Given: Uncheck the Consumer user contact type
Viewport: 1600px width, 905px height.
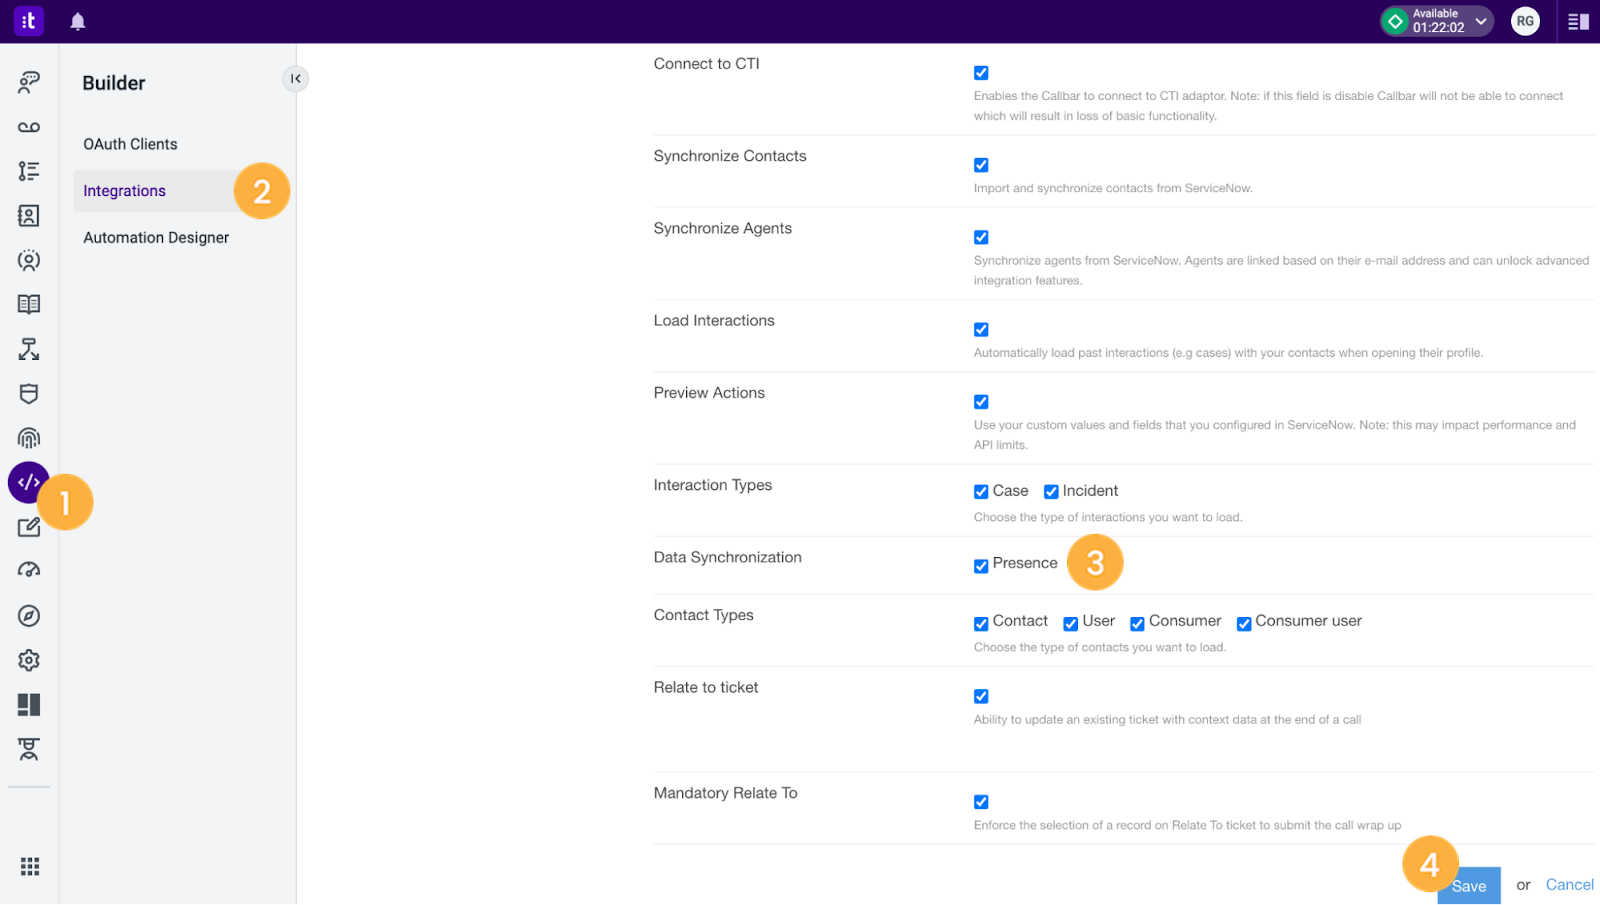Looking at the screenshot, I should click(1244, 624).
